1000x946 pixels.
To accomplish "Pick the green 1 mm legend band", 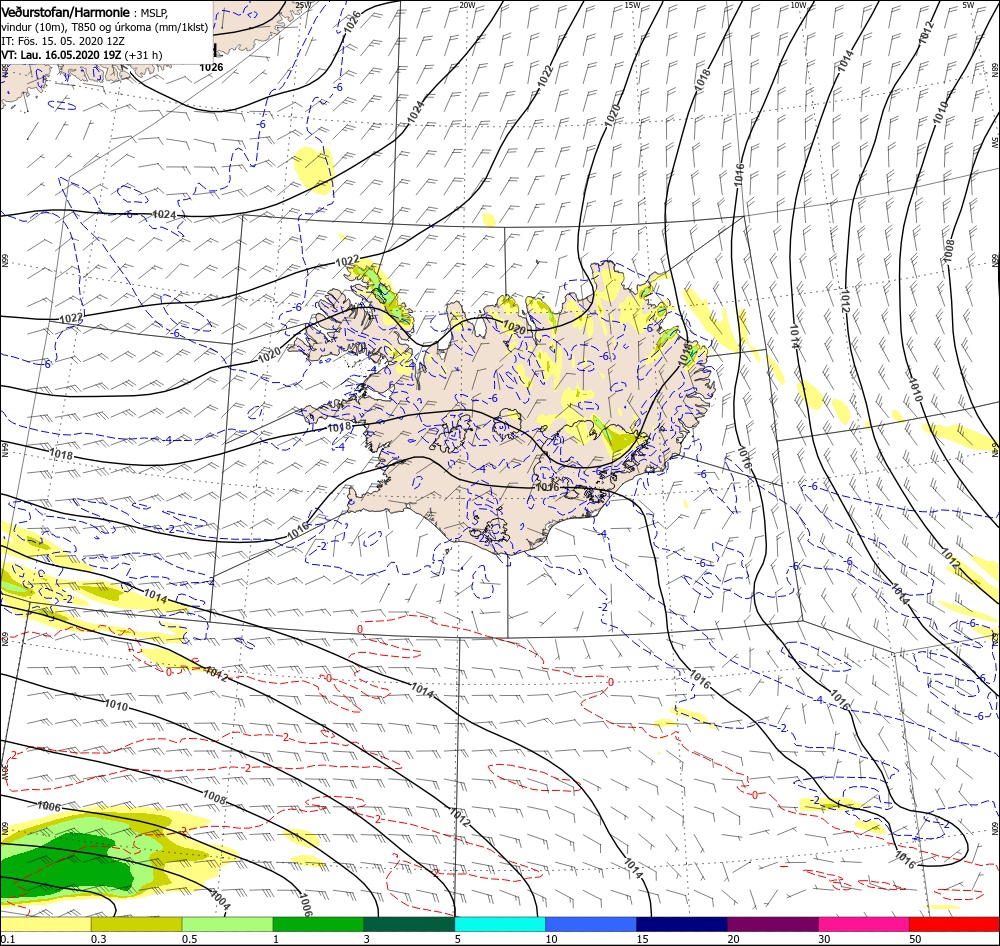I will (x=318, y=924).
